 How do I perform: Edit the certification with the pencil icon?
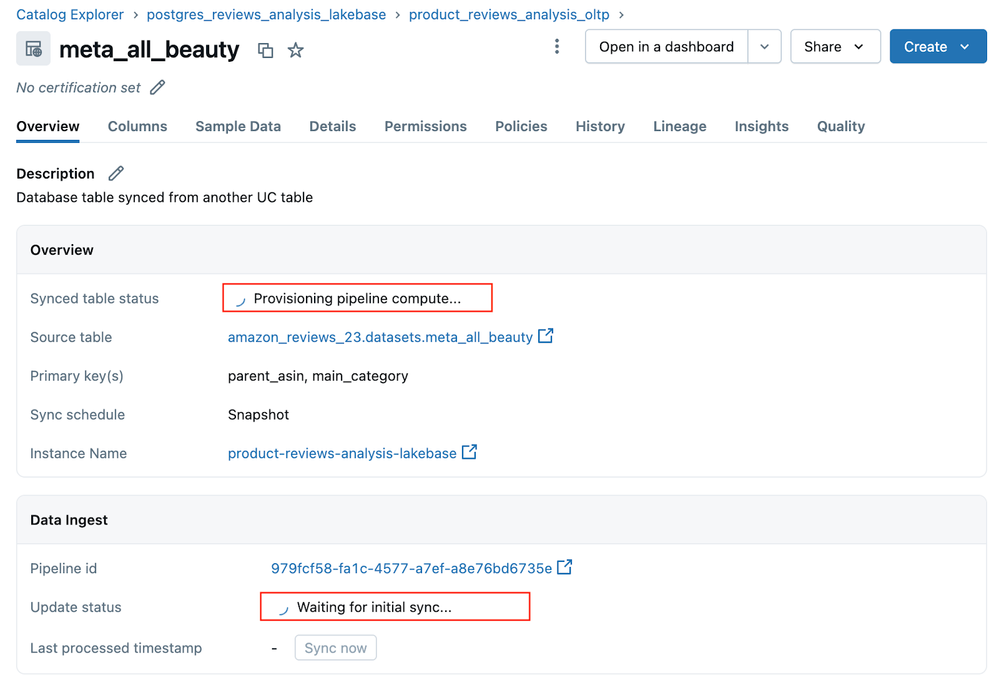click(157, 88)
